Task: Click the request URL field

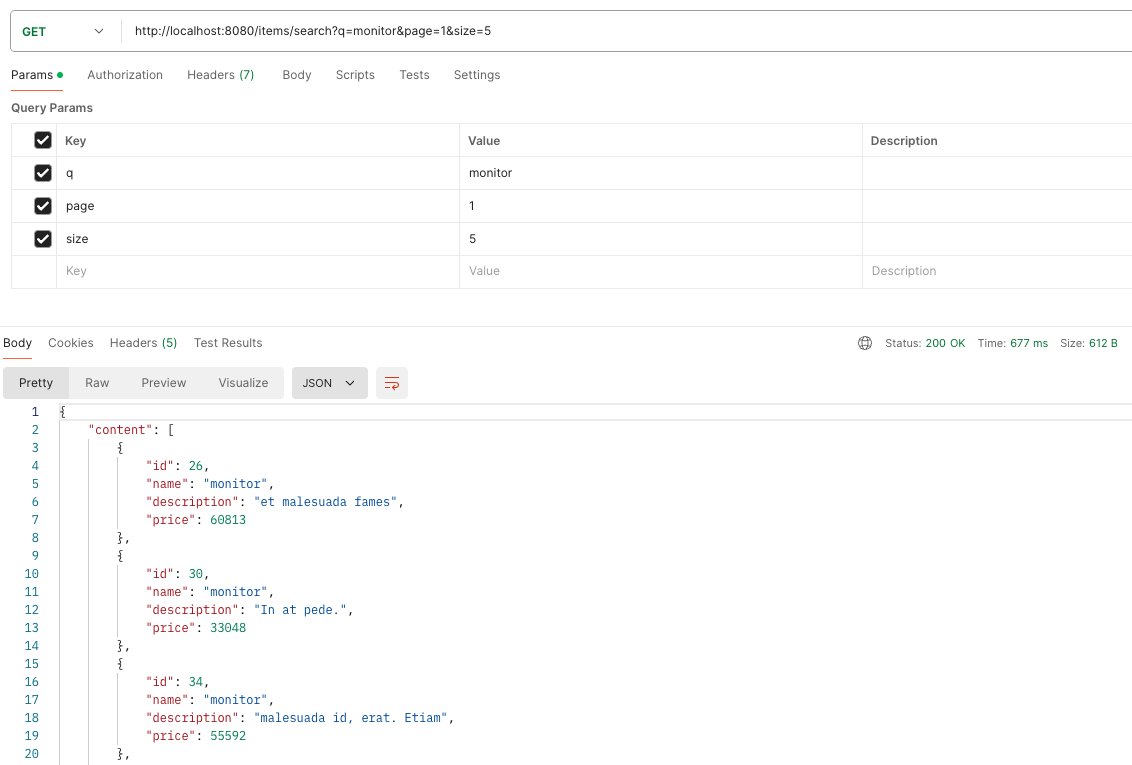Action: pyautogui.click(x=627, y=31)
